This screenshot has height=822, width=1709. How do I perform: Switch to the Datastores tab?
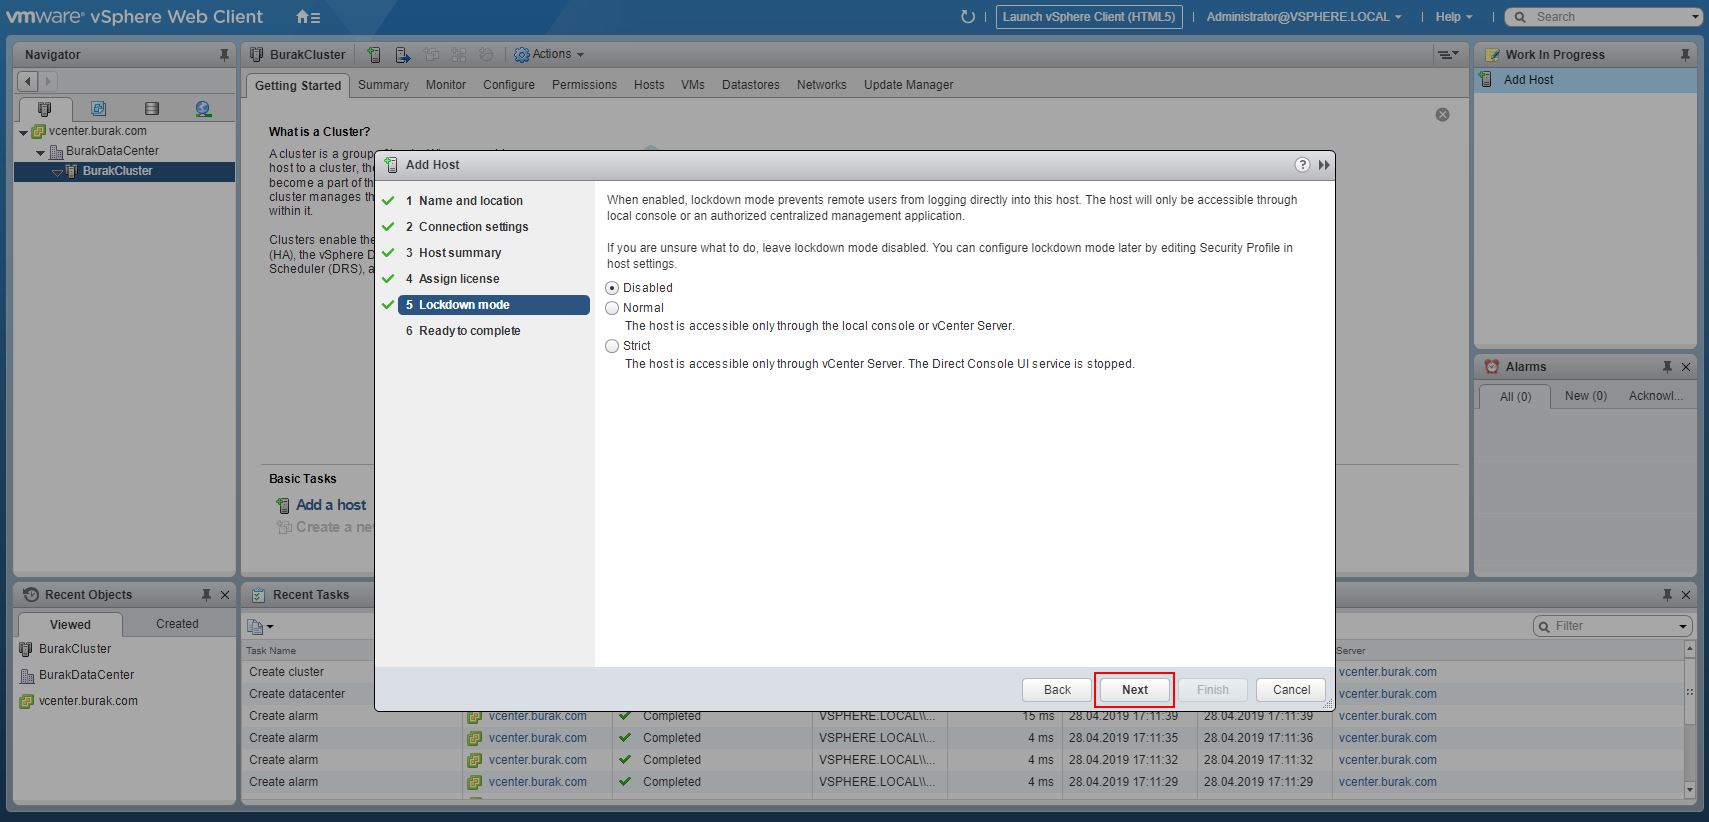pos(751,85)
